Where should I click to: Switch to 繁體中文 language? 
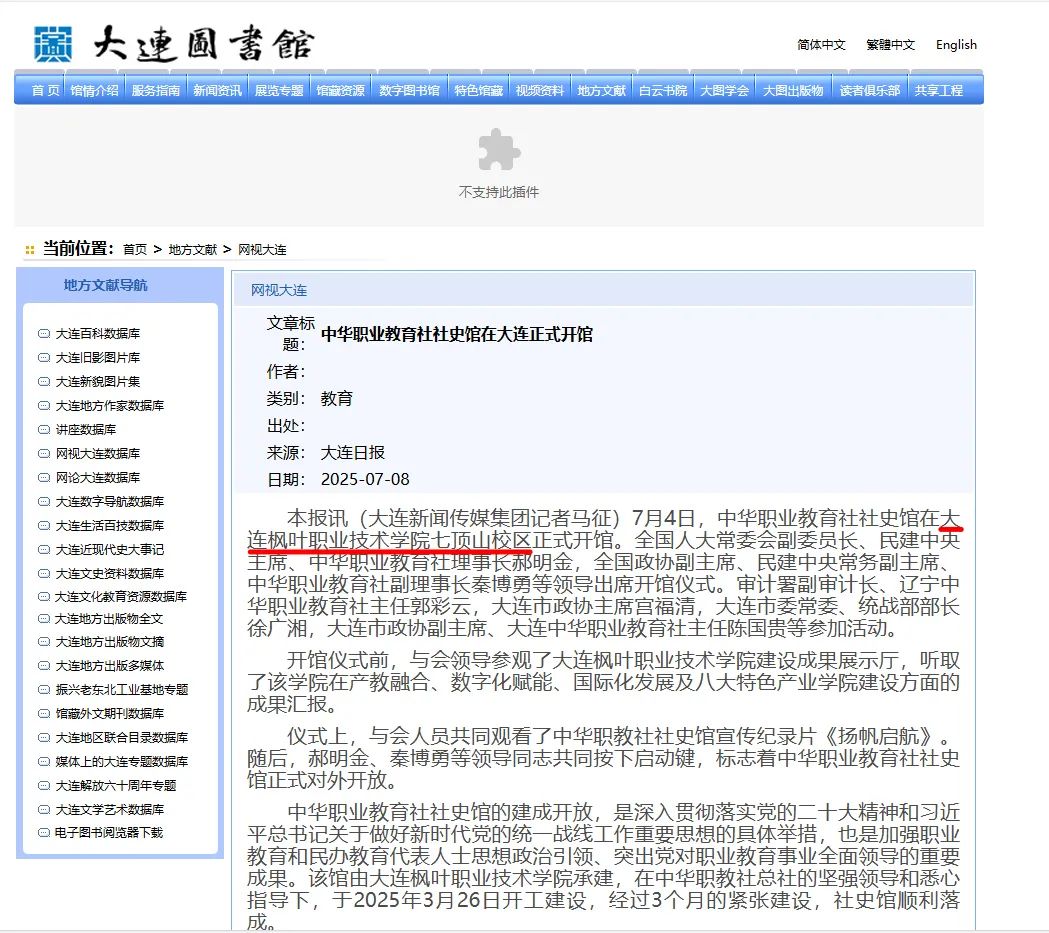(890, 45)
